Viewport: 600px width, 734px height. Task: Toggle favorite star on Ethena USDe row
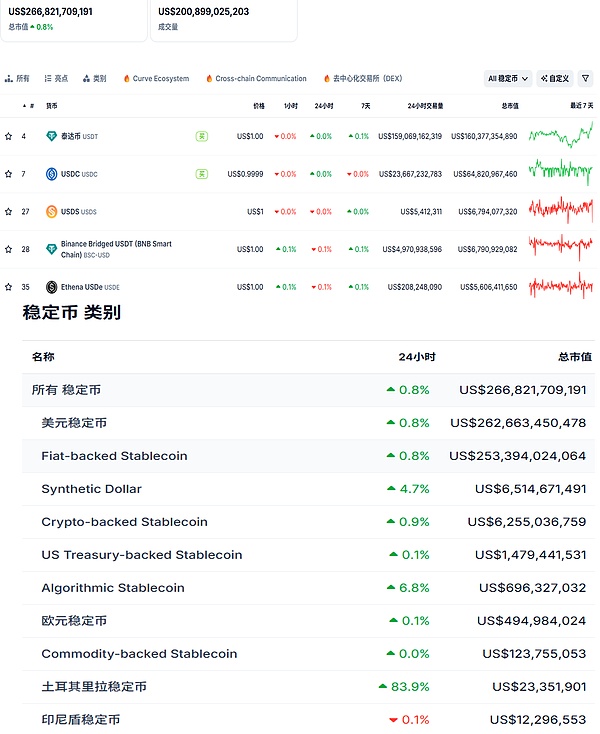point(8,287)
